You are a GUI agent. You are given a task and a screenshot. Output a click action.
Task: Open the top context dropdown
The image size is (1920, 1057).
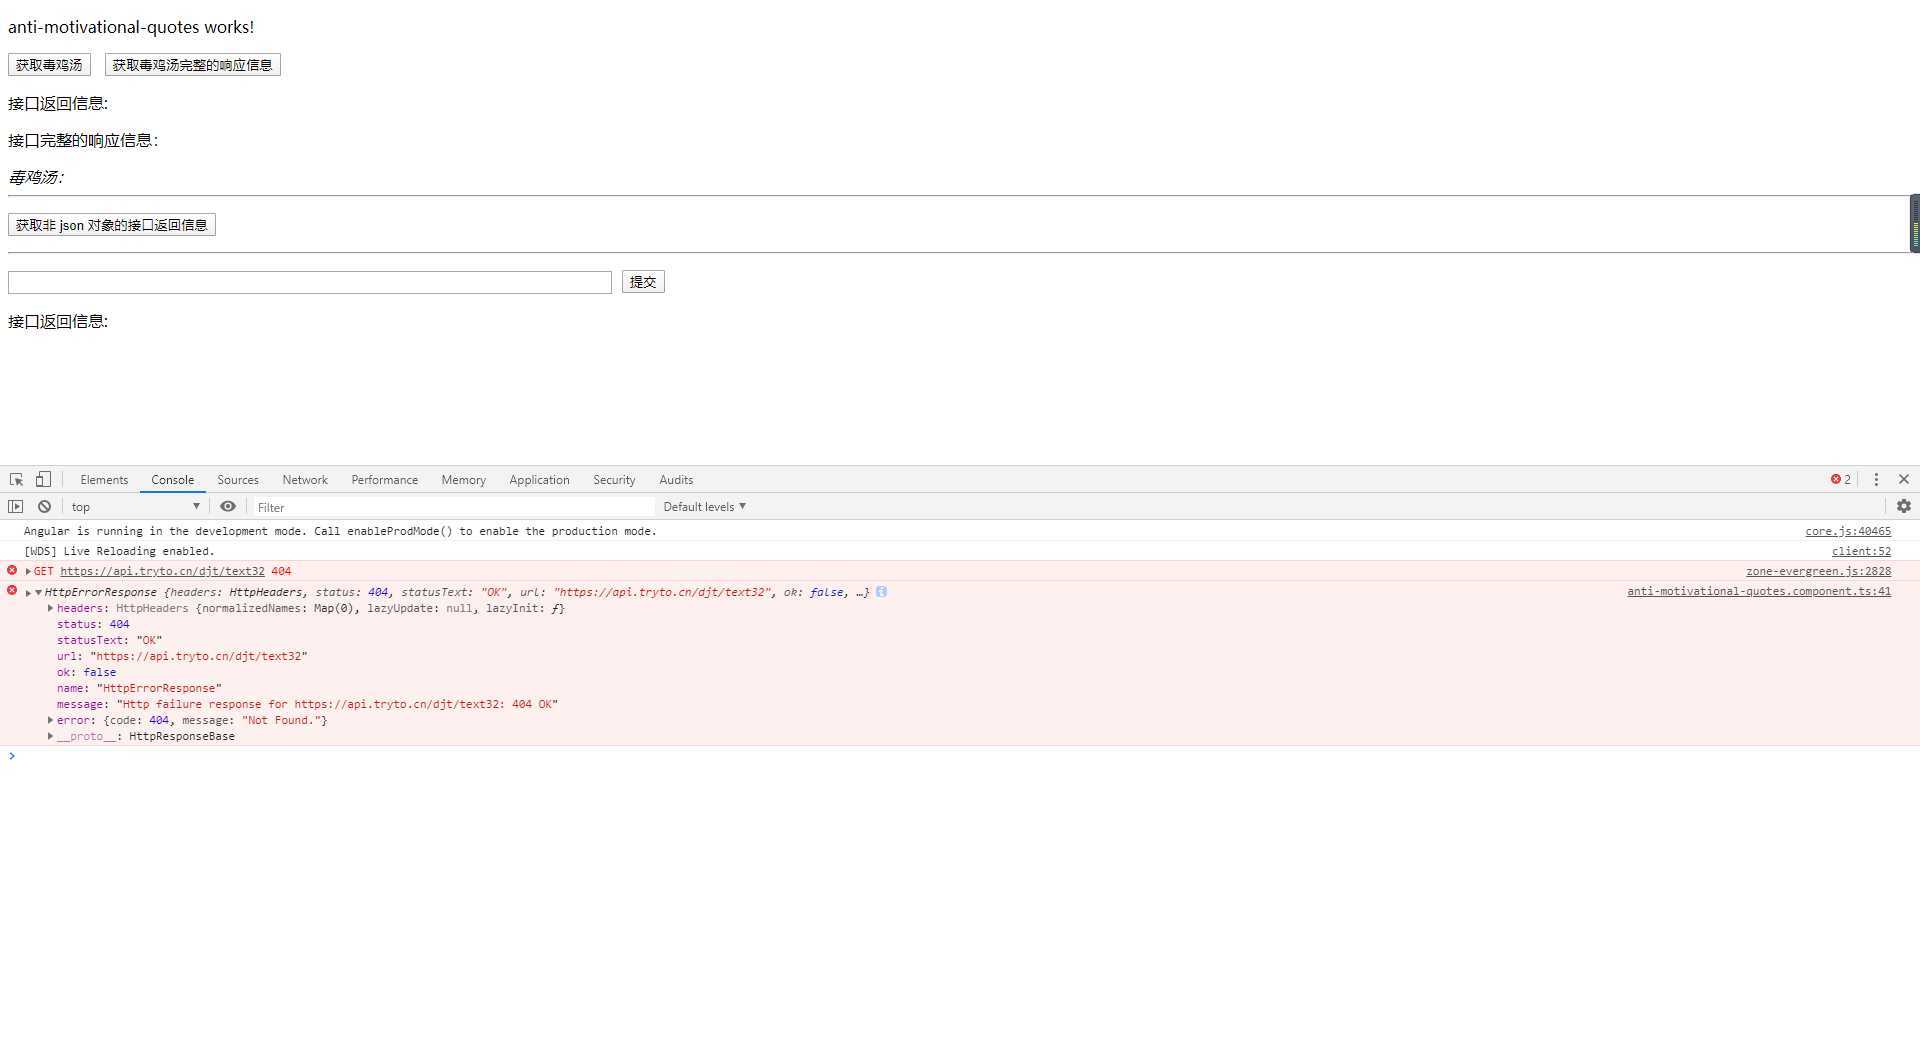(x=135, y=507)
